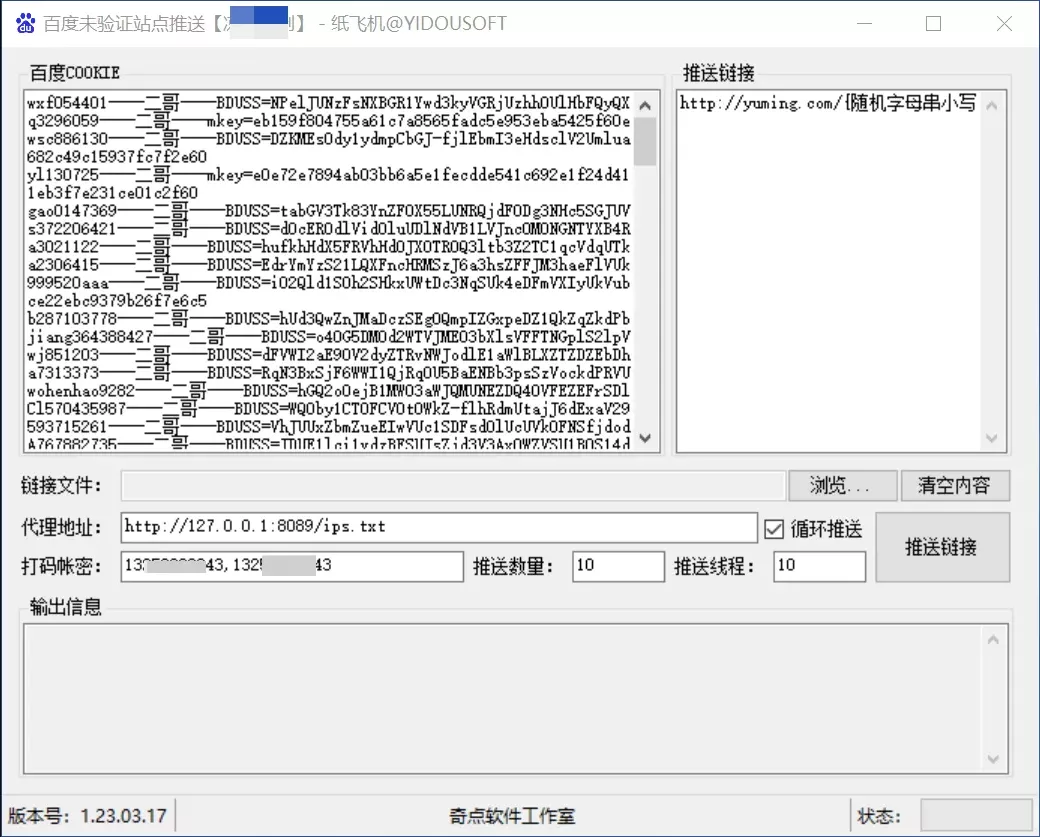The image size is (1040, 837).
Task: Maximize the window
Action: [933, 24]
